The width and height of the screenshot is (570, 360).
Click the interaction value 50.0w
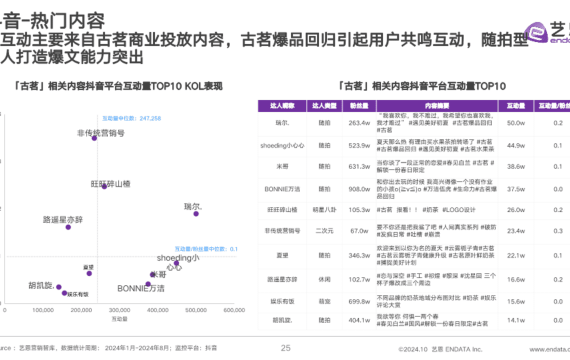[516, 123]
